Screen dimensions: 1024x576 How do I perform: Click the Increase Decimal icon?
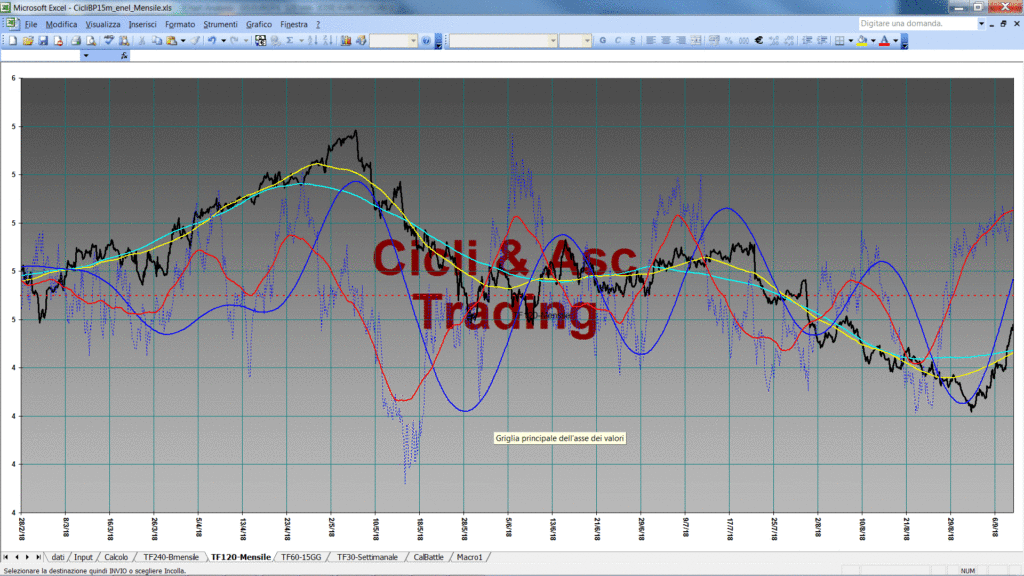point(774,40)
